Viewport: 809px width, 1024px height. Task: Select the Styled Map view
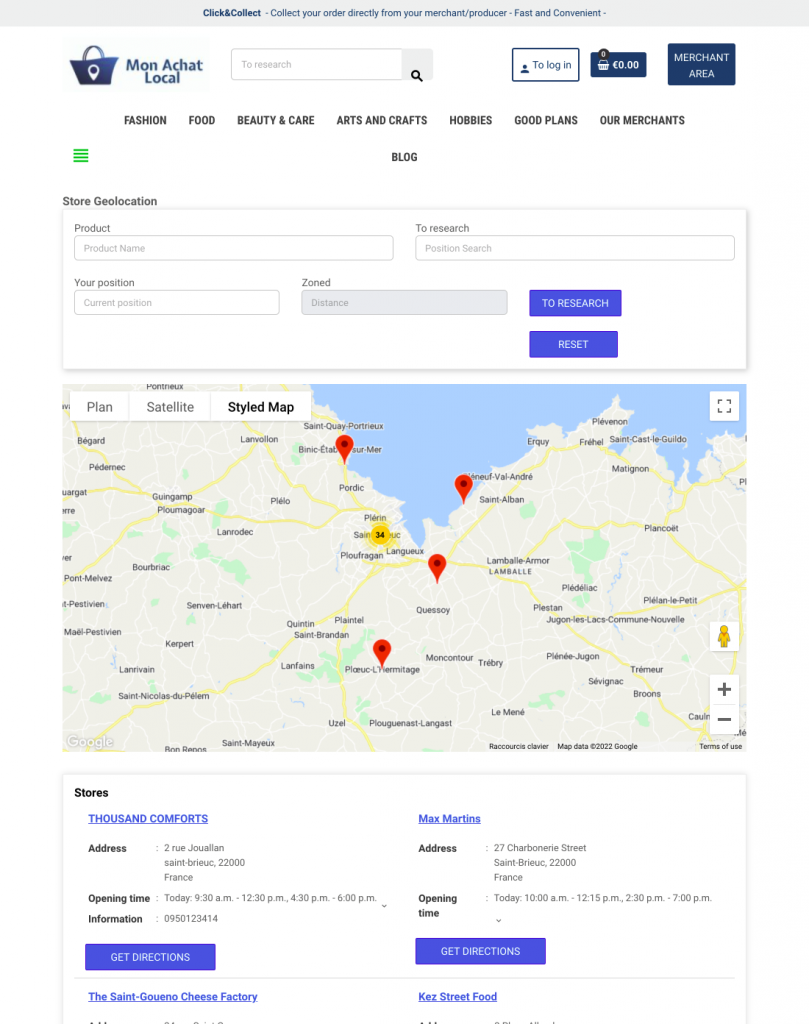click(261, 407)
